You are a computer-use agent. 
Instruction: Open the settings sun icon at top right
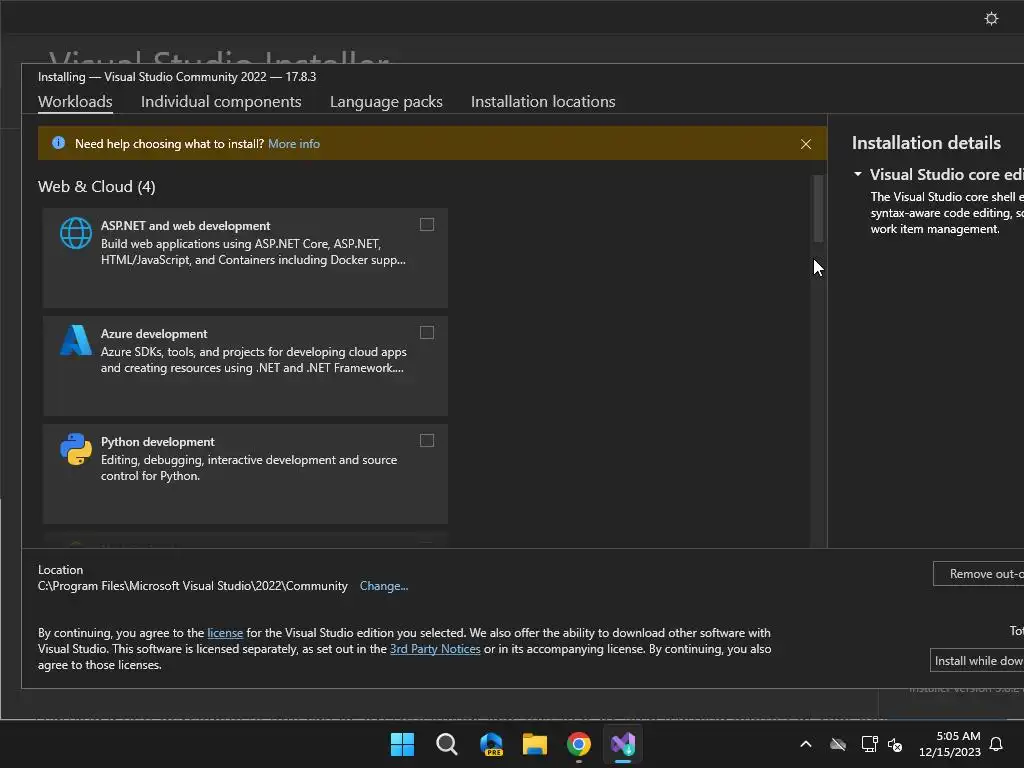click(991, 18)
